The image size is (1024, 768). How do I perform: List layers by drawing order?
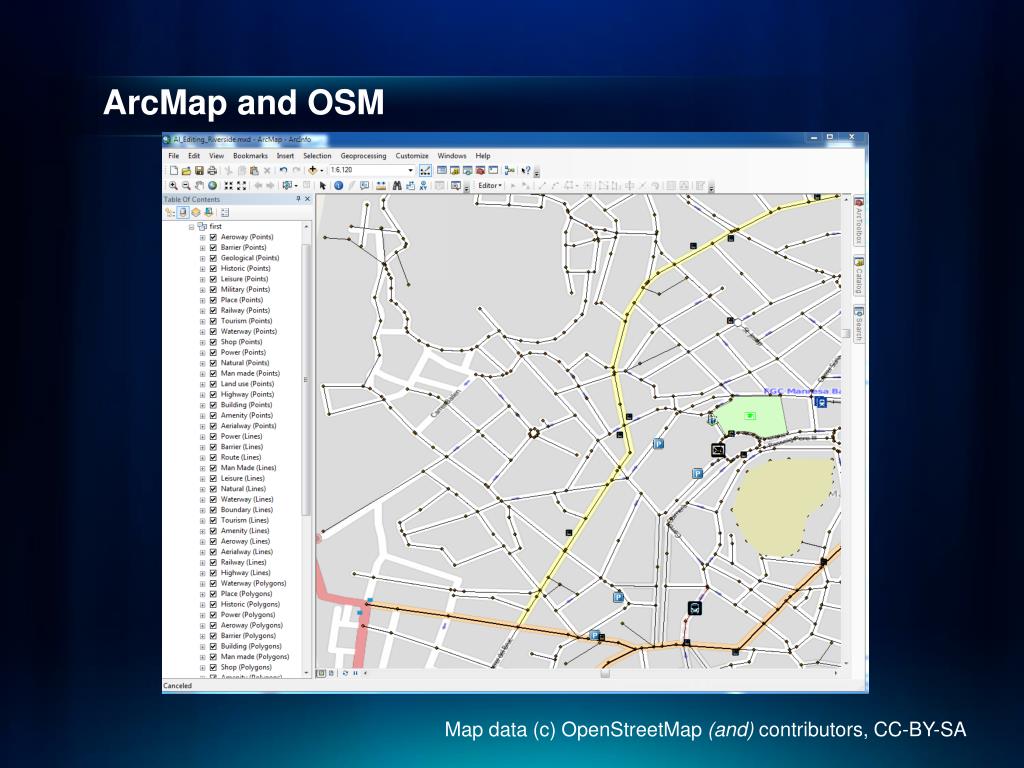[x=170, y=212]
